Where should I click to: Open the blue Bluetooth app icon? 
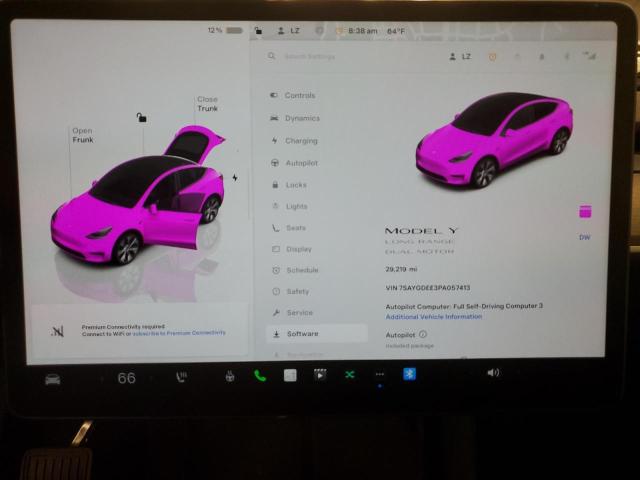tap(409, 373)
